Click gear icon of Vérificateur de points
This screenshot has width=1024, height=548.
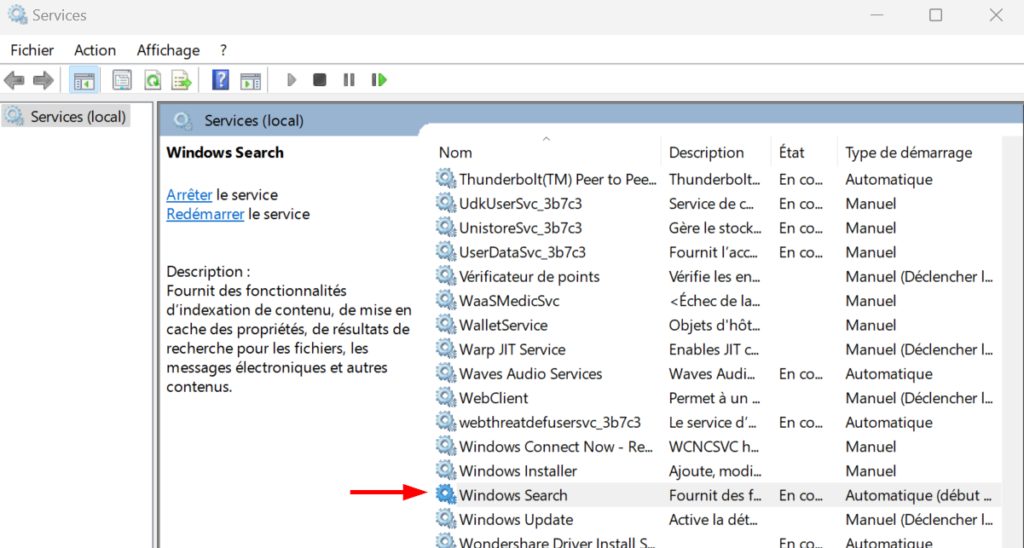click(x=446, y=276)
